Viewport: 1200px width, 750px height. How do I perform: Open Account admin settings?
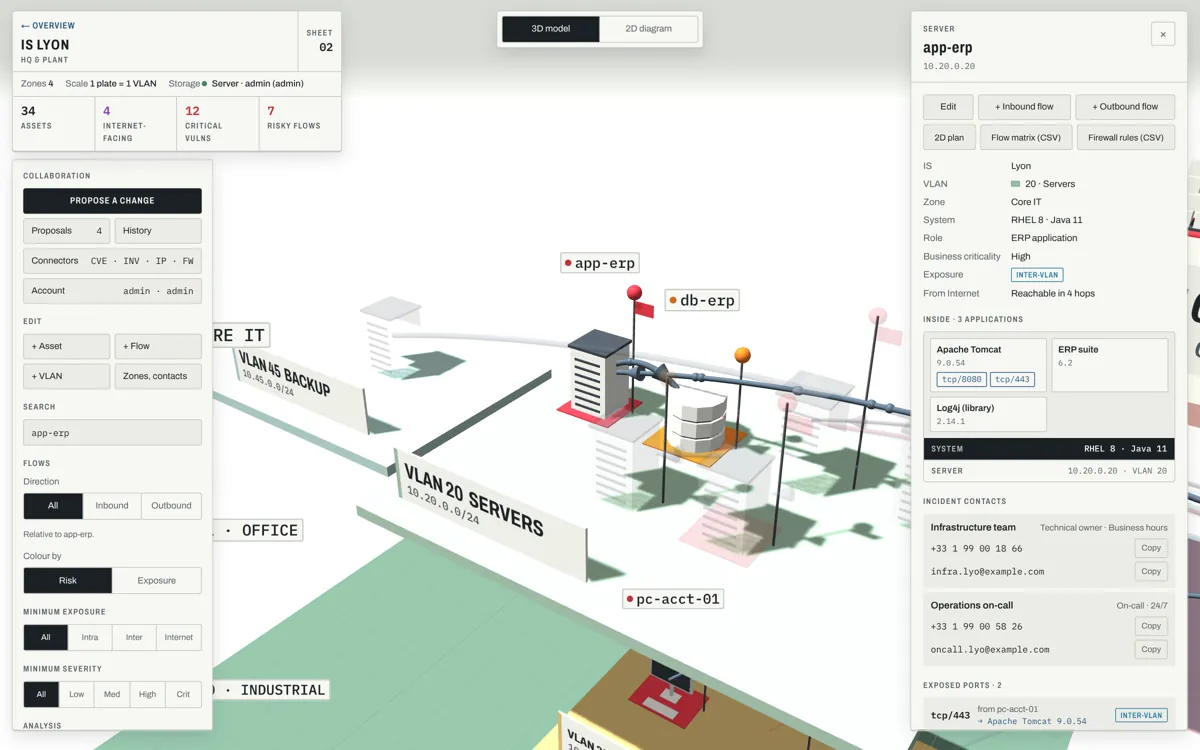112,291
